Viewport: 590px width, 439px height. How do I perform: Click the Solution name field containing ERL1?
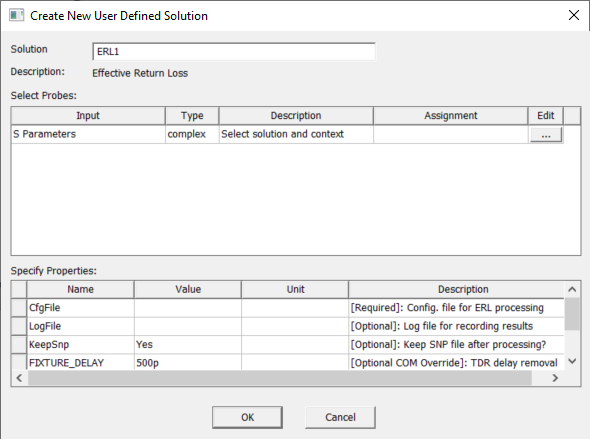point(234,52)
